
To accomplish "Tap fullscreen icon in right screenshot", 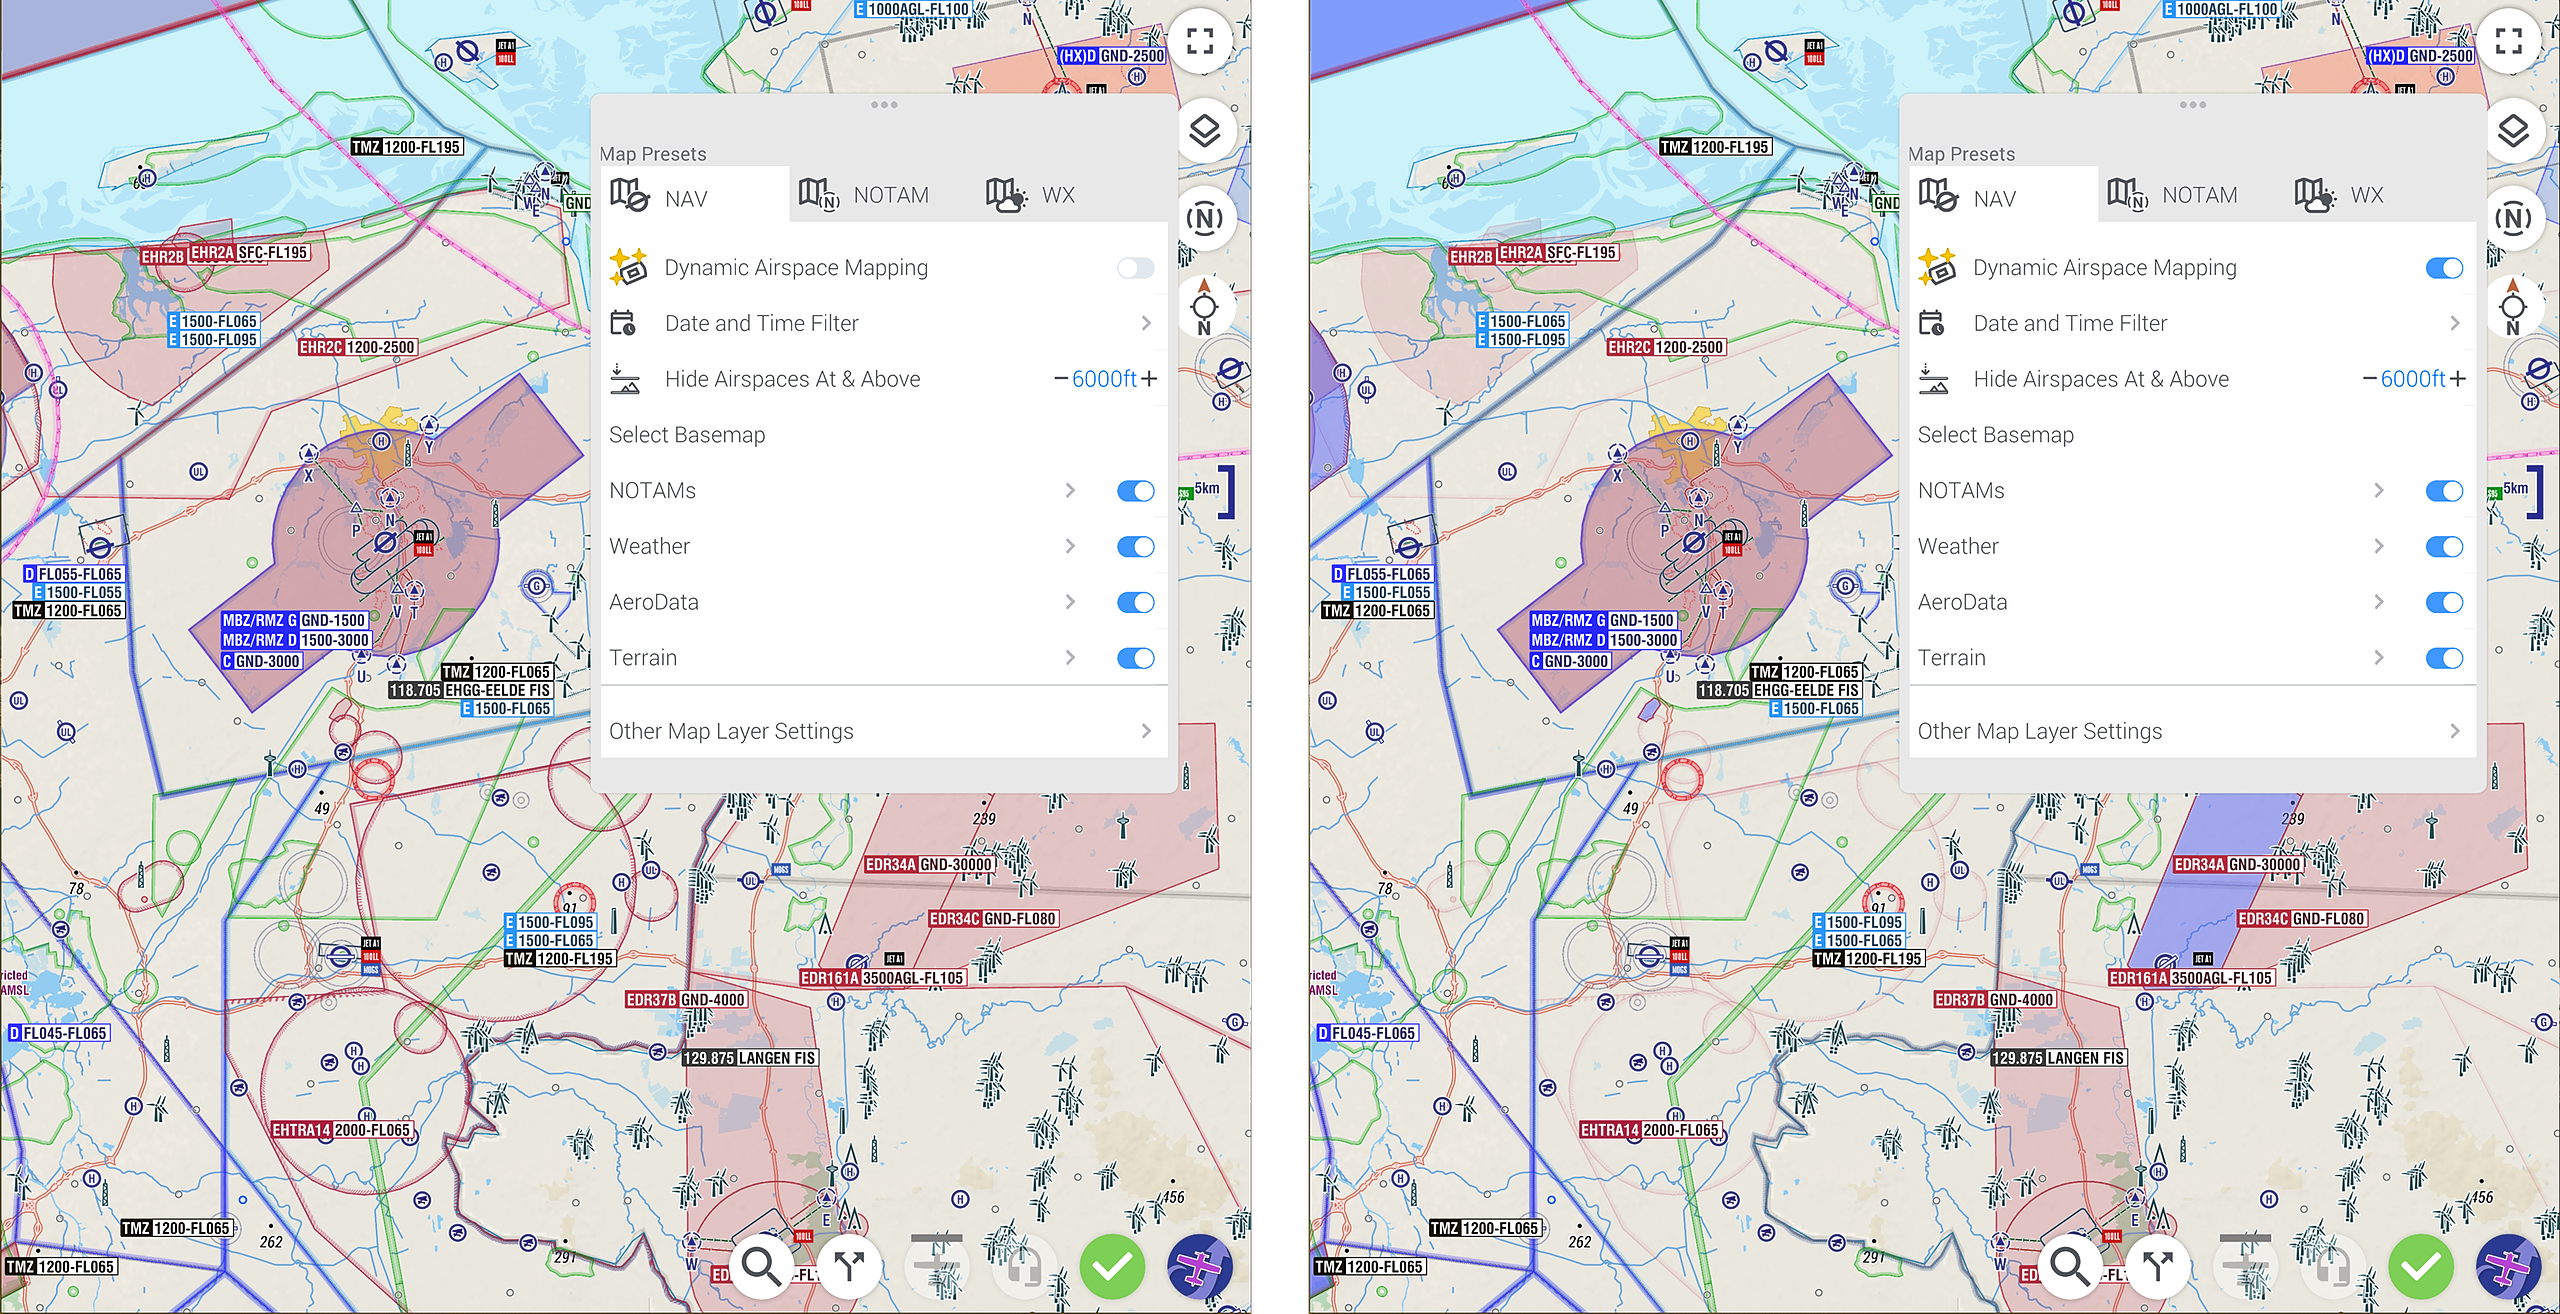I will pyautogui.click(x=2509, y=41).
